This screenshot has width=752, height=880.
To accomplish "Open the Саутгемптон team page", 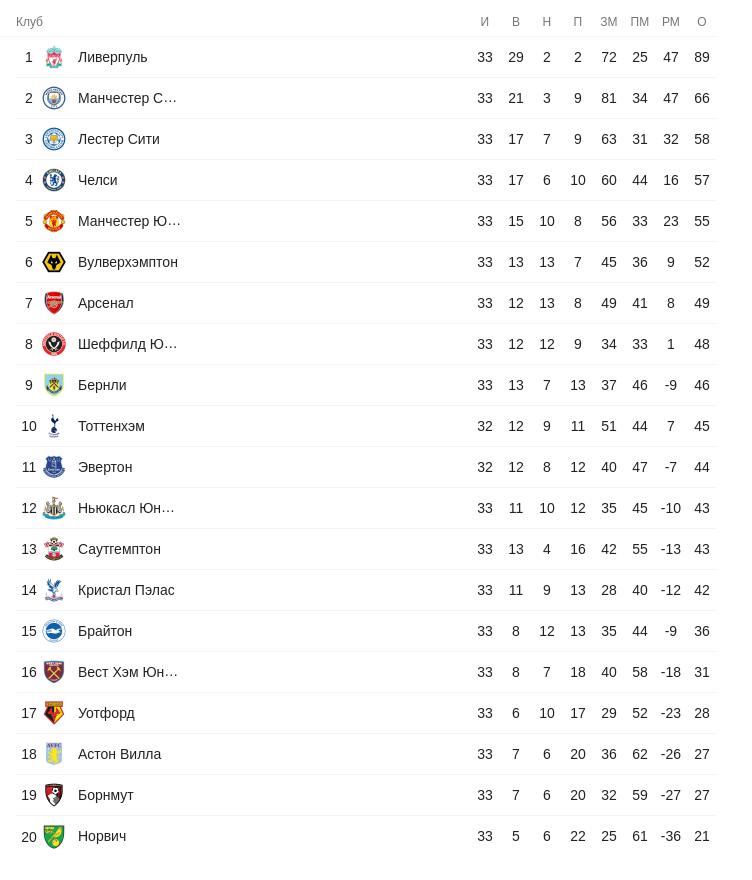I will (x=119, y=549).
